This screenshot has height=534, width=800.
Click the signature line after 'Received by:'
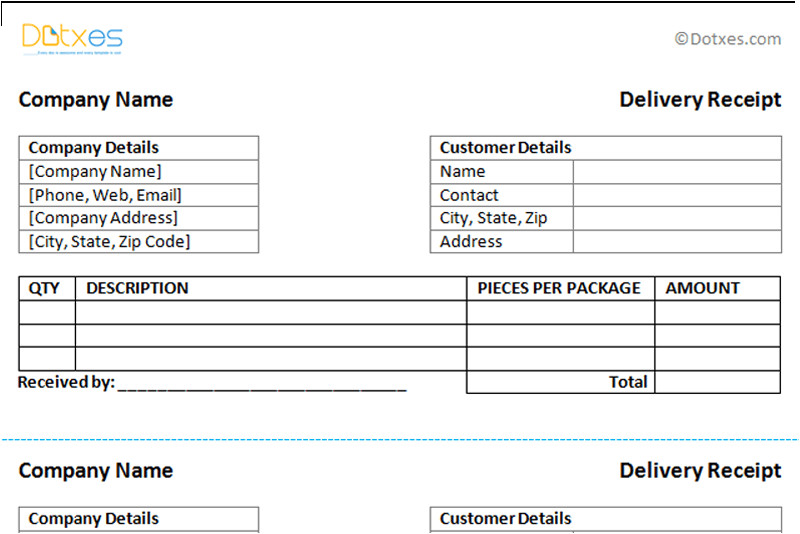(x=262, y=388)
